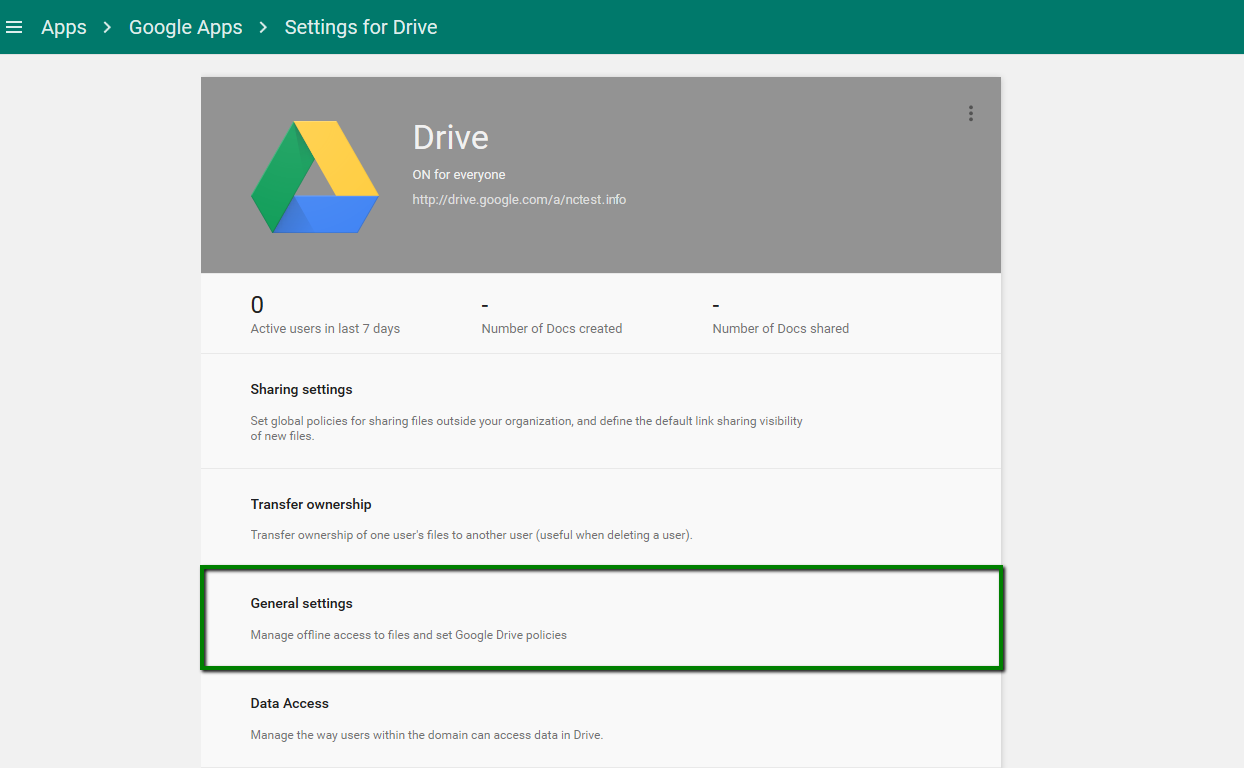Screen dimensions: 1244x768
Task: Click ON for everyone status
Action: pyautogui.click(x=459, y=174)
